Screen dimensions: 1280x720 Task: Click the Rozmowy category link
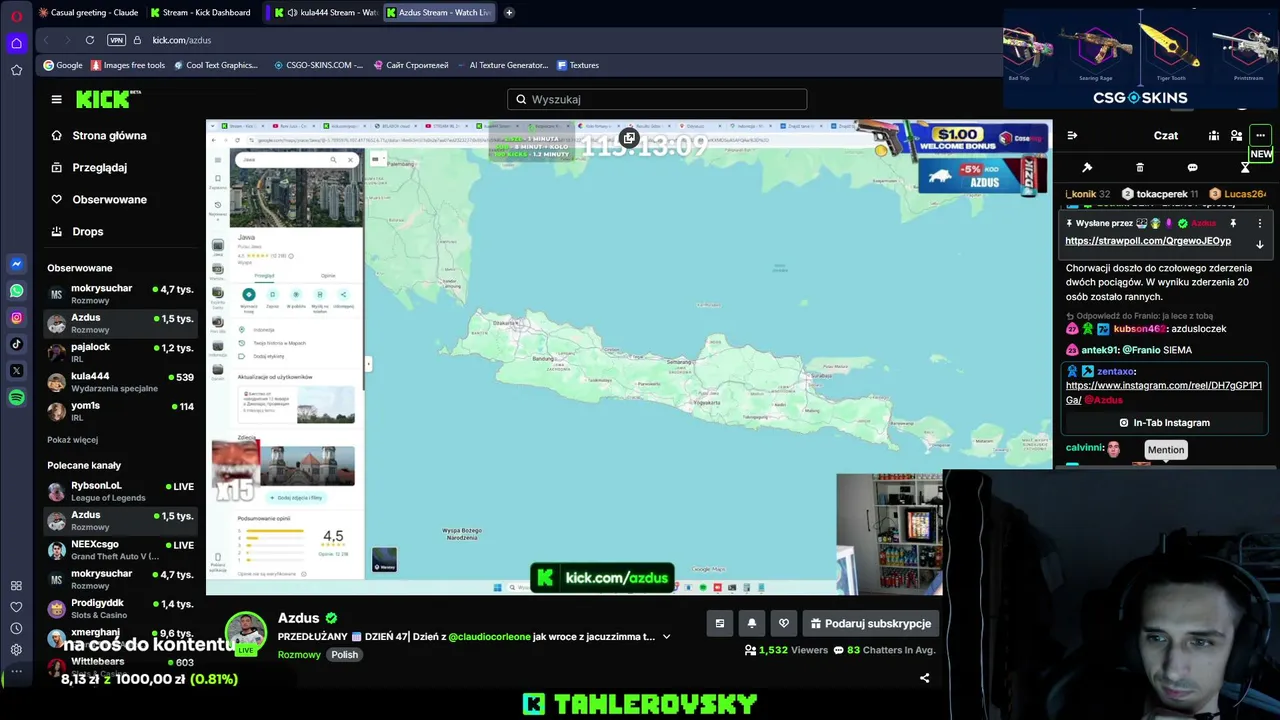click(299, 655)
